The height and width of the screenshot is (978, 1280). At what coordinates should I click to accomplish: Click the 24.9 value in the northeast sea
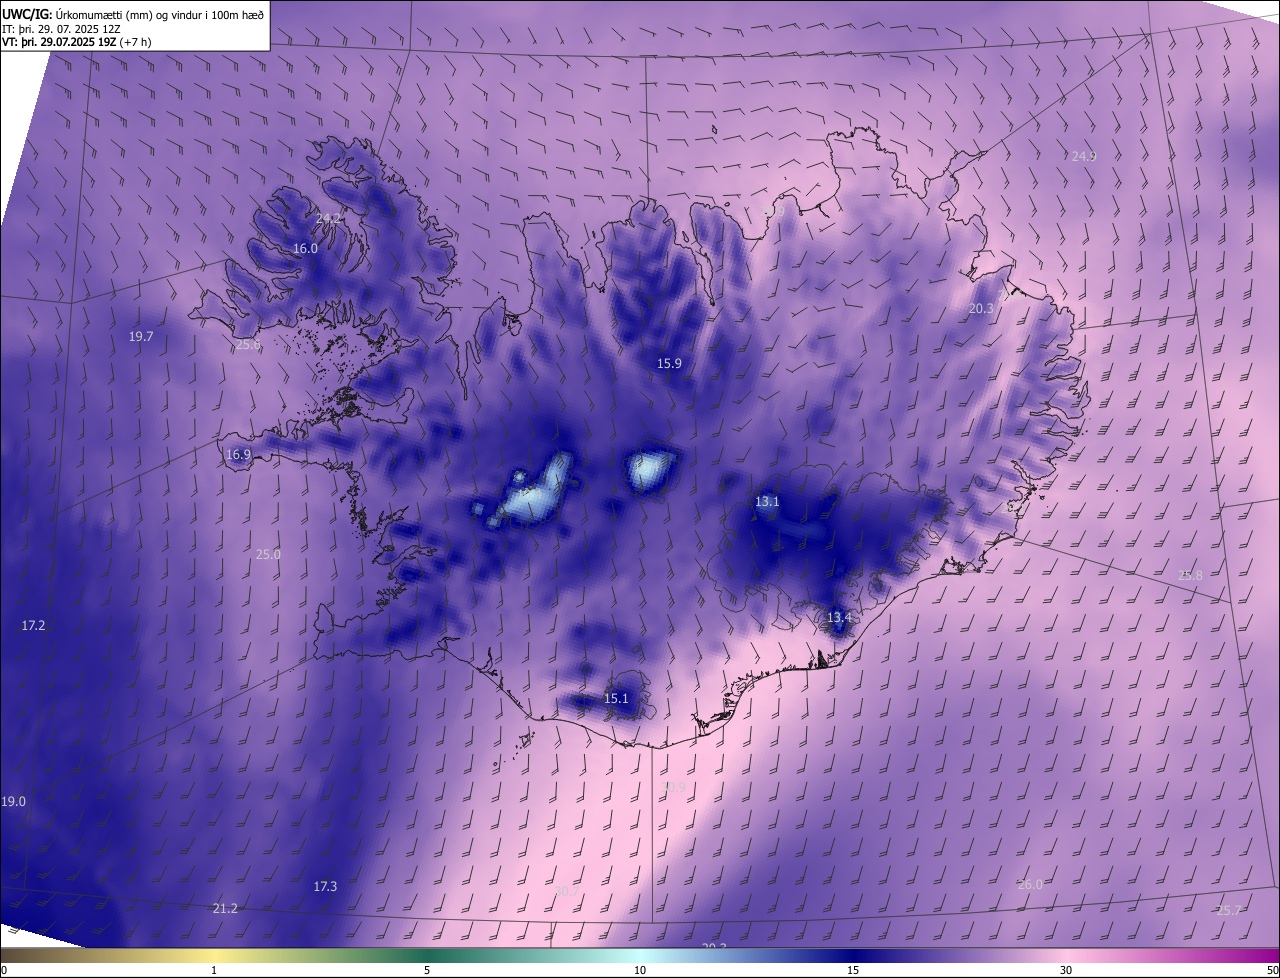(x=1084, y=156)
